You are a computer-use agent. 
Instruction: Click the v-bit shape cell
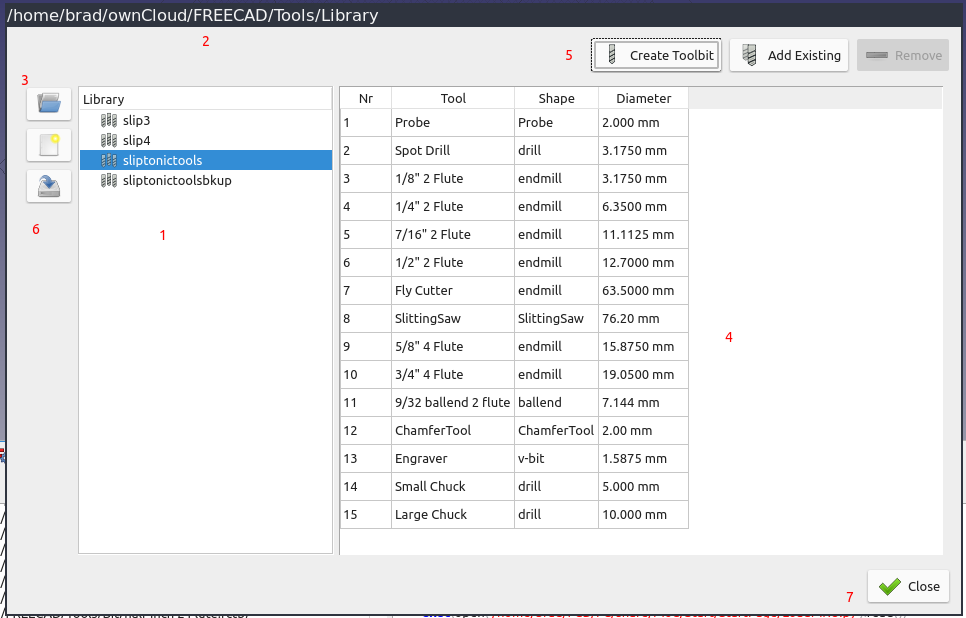556,459
